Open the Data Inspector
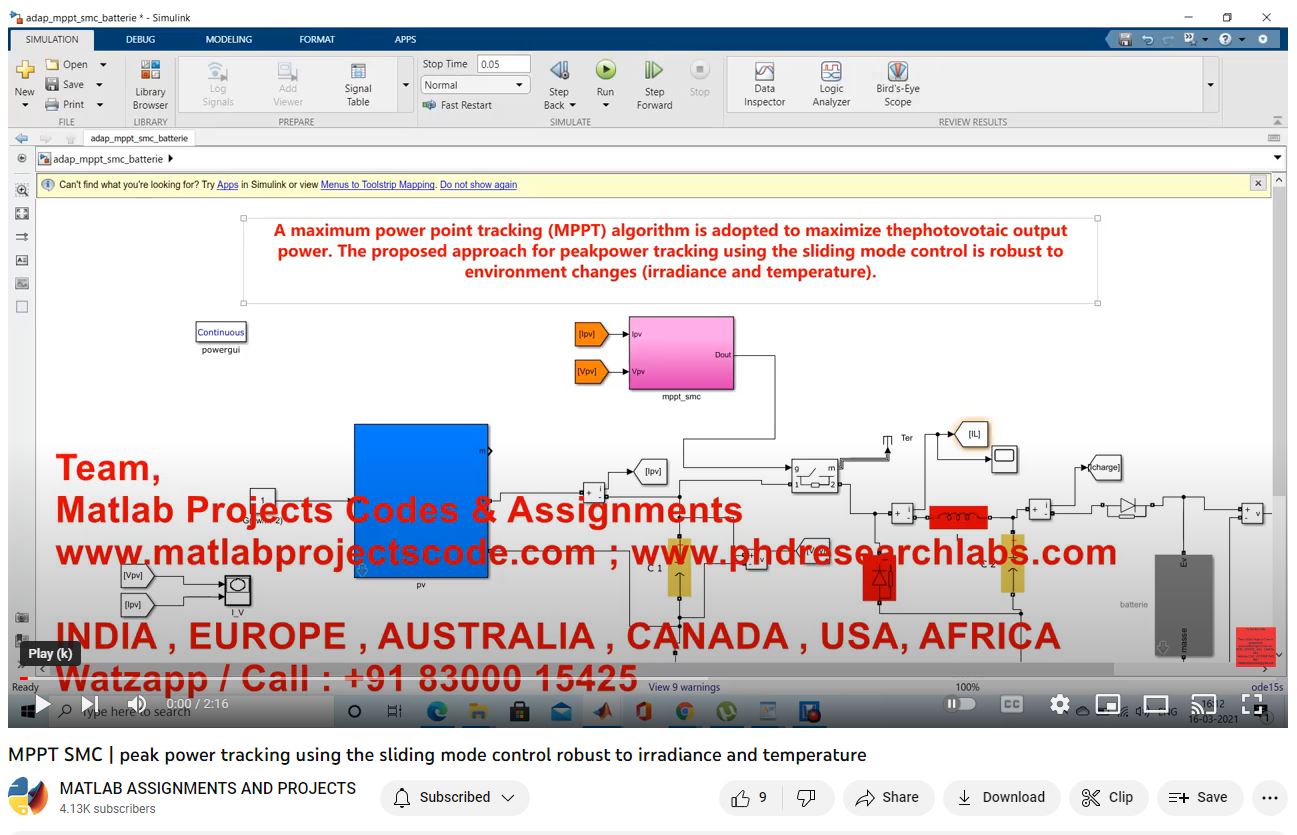This screenshot has width=1297, height=835. [x=765, y=84]
